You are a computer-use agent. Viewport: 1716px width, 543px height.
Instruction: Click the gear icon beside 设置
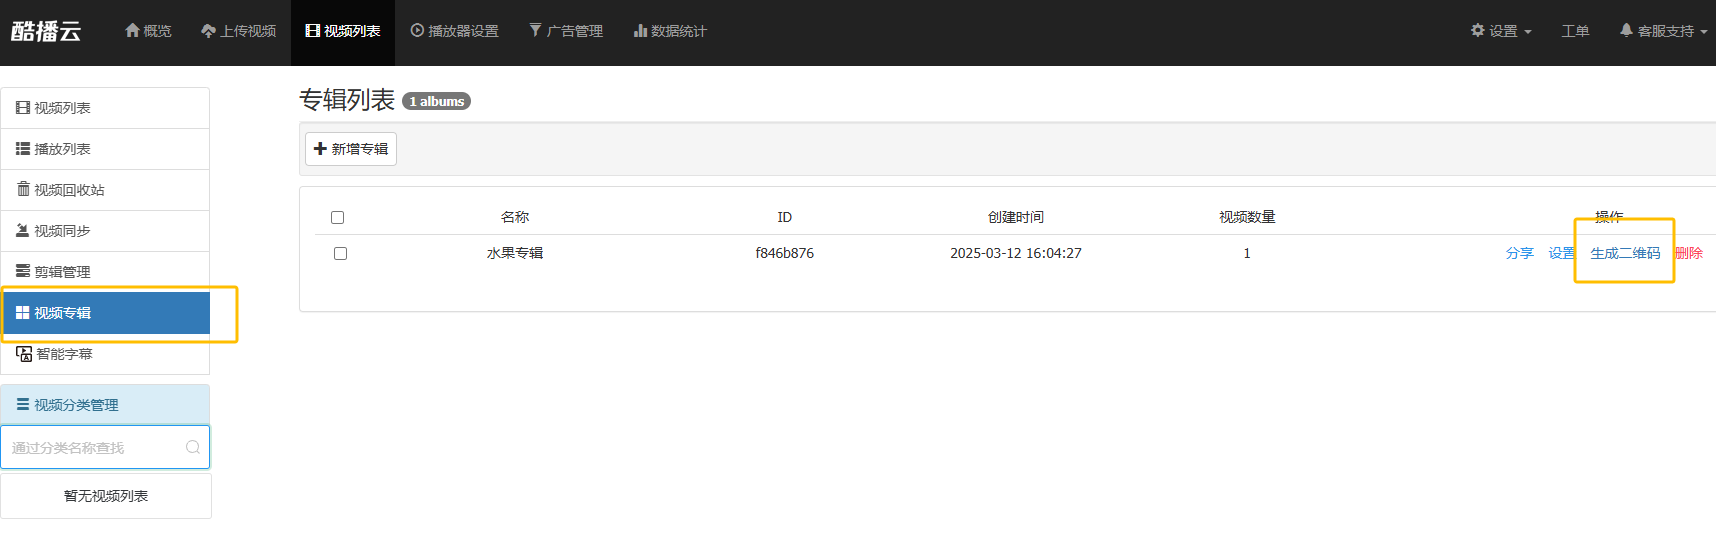[x=1478, y=30]
